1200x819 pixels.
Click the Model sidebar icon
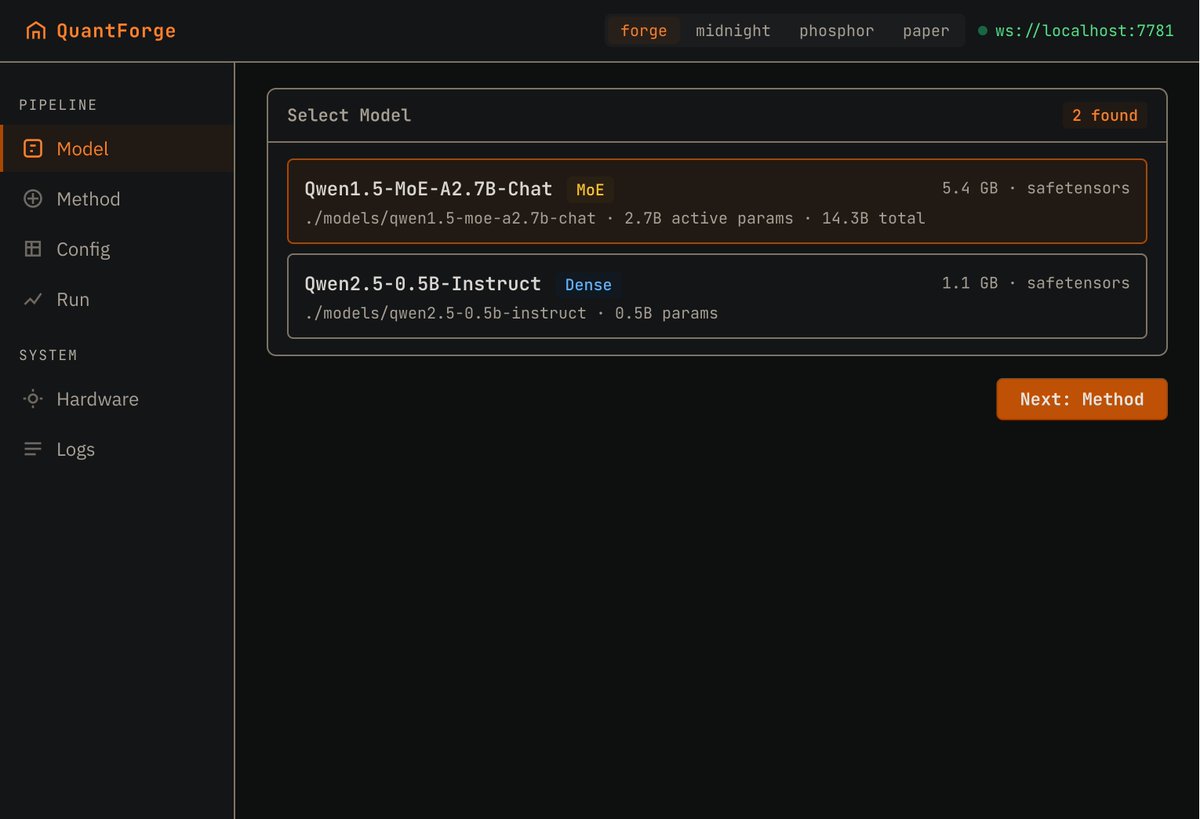pos(33,149)
